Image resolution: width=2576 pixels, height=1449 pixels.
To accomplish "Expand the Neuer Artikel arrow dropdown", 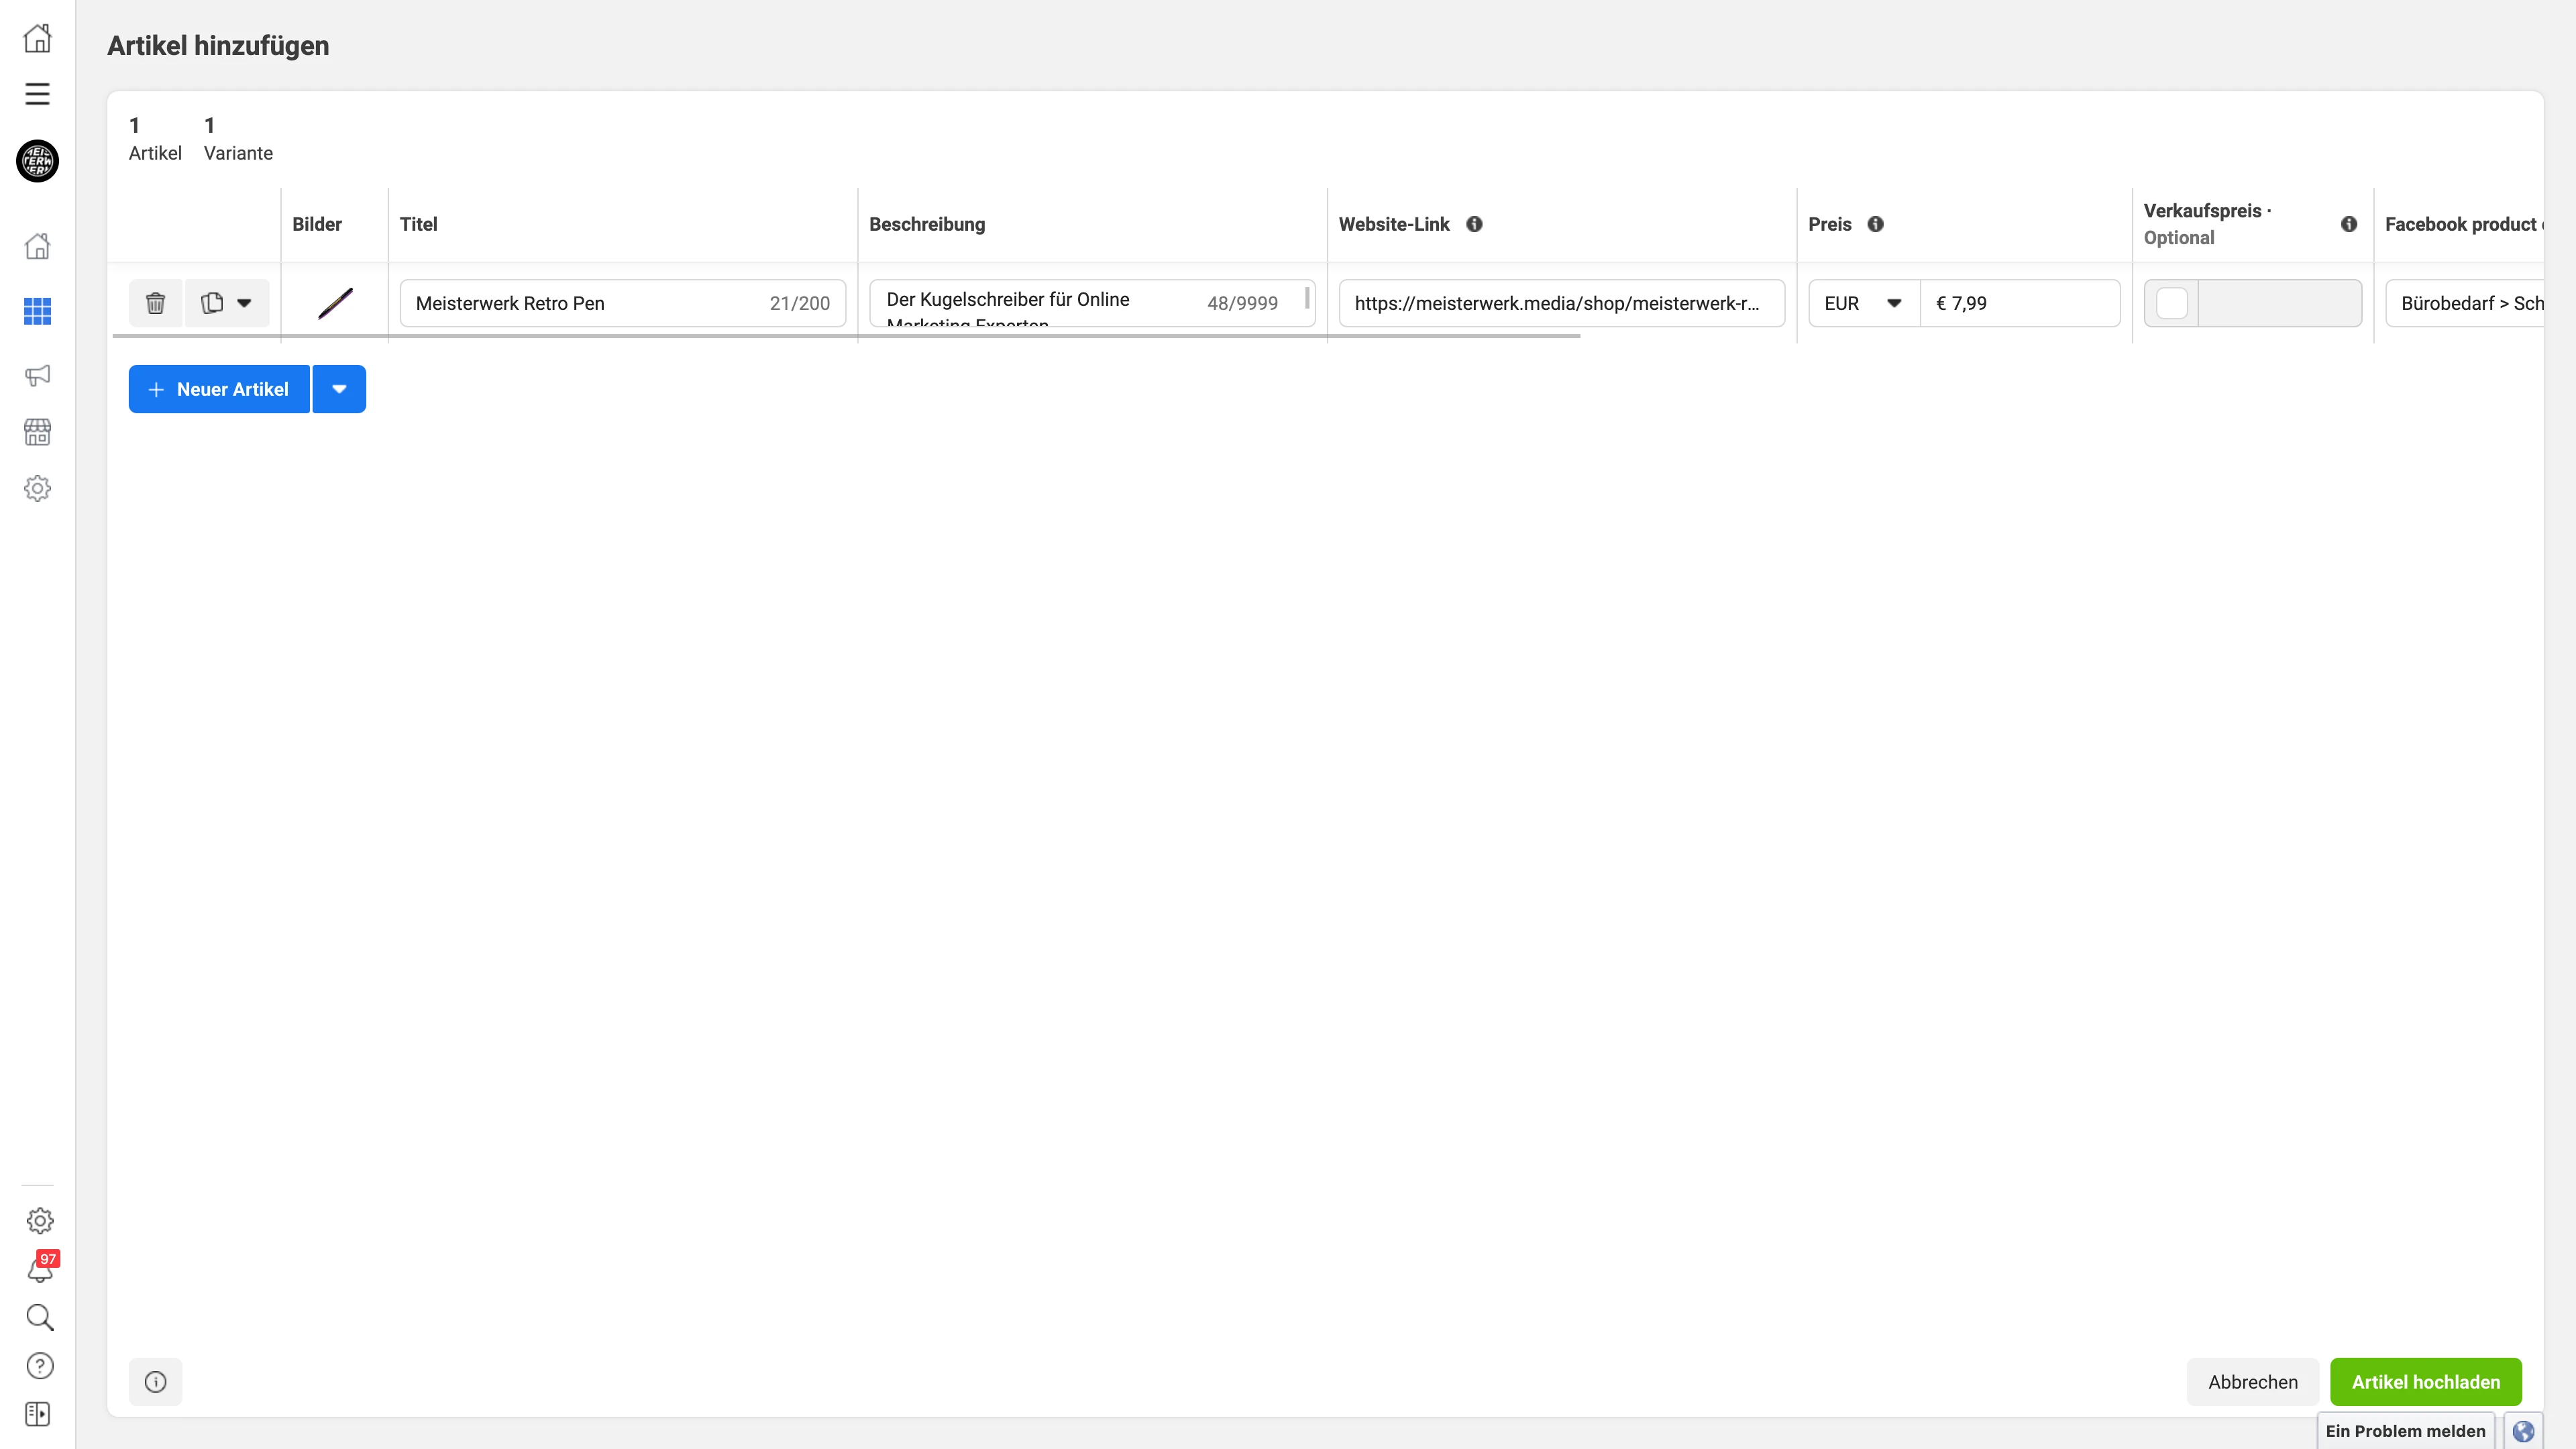I will (x=339, y=389).
